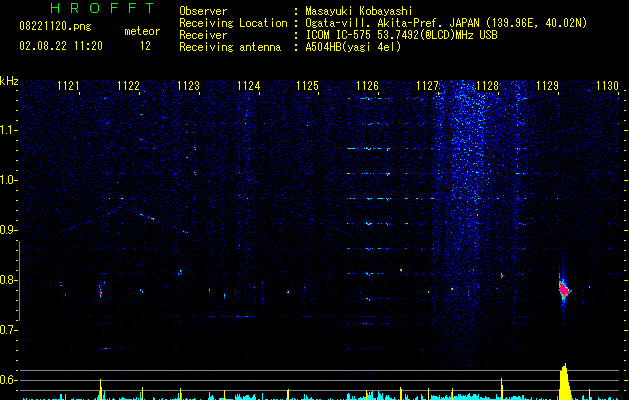This screenshot has width=629, height=400.
Task: Click the 1124 time marker
Action: [x=248, y=86]
